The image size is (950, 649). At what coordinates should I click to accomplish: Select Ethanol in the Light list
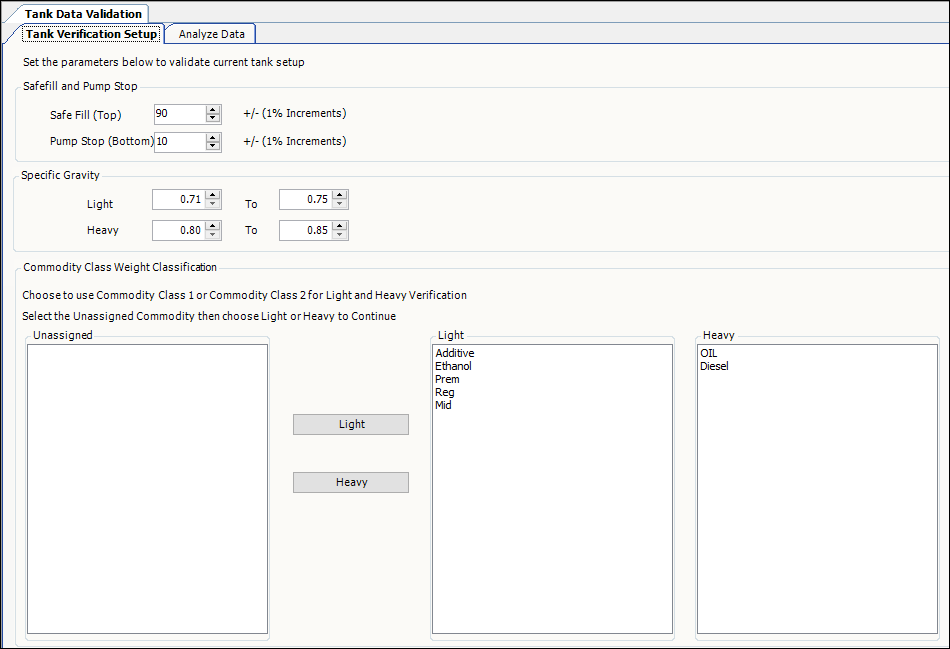(453, 366)
